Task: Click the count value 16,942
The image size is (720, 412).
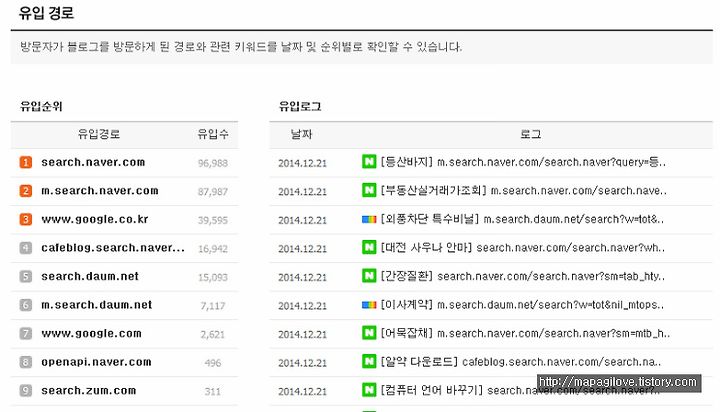Action: tap(213, 249)
